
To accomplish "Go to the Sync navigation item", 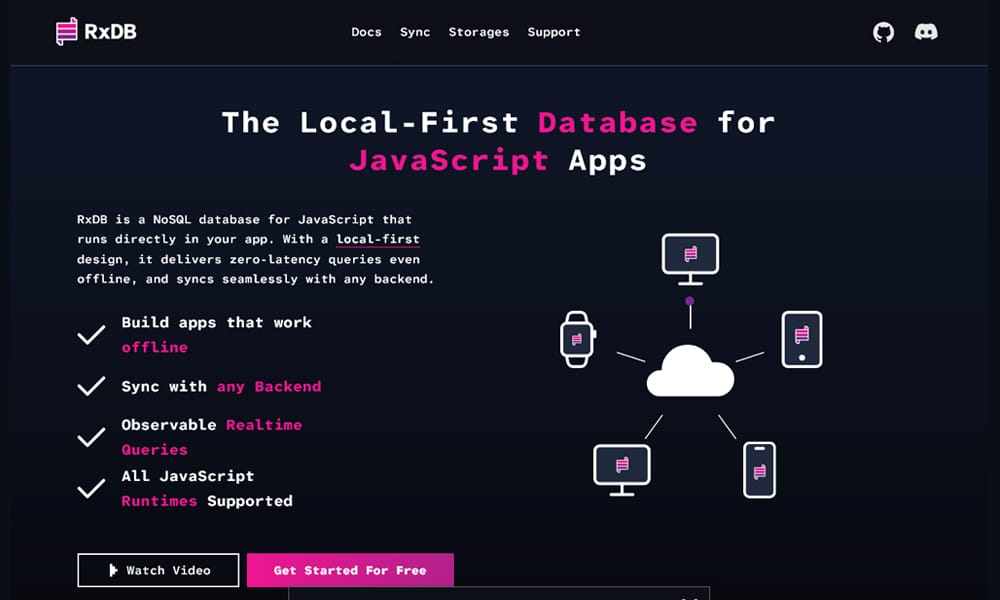I will tap(415, 32).
